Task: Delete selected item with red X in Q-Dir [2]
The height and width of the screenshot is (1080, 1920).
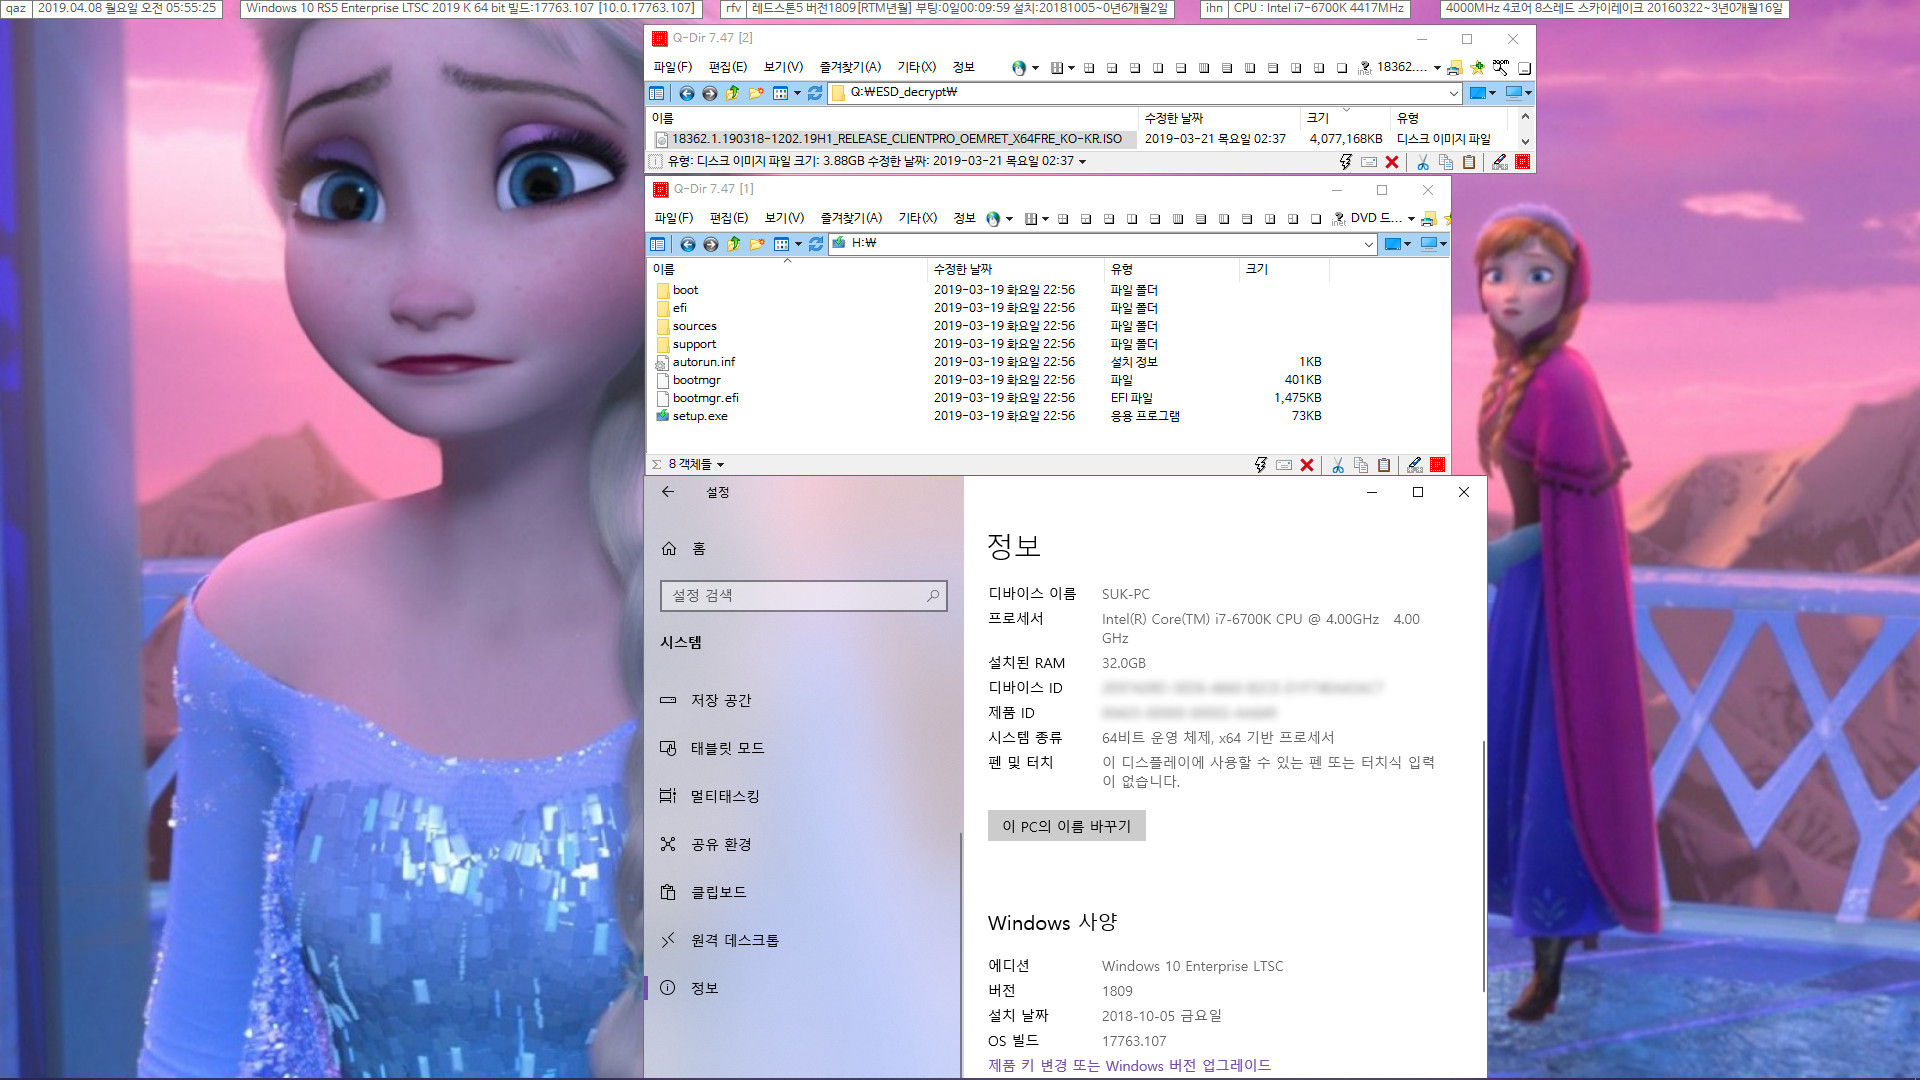Action: pos(1391,162)
